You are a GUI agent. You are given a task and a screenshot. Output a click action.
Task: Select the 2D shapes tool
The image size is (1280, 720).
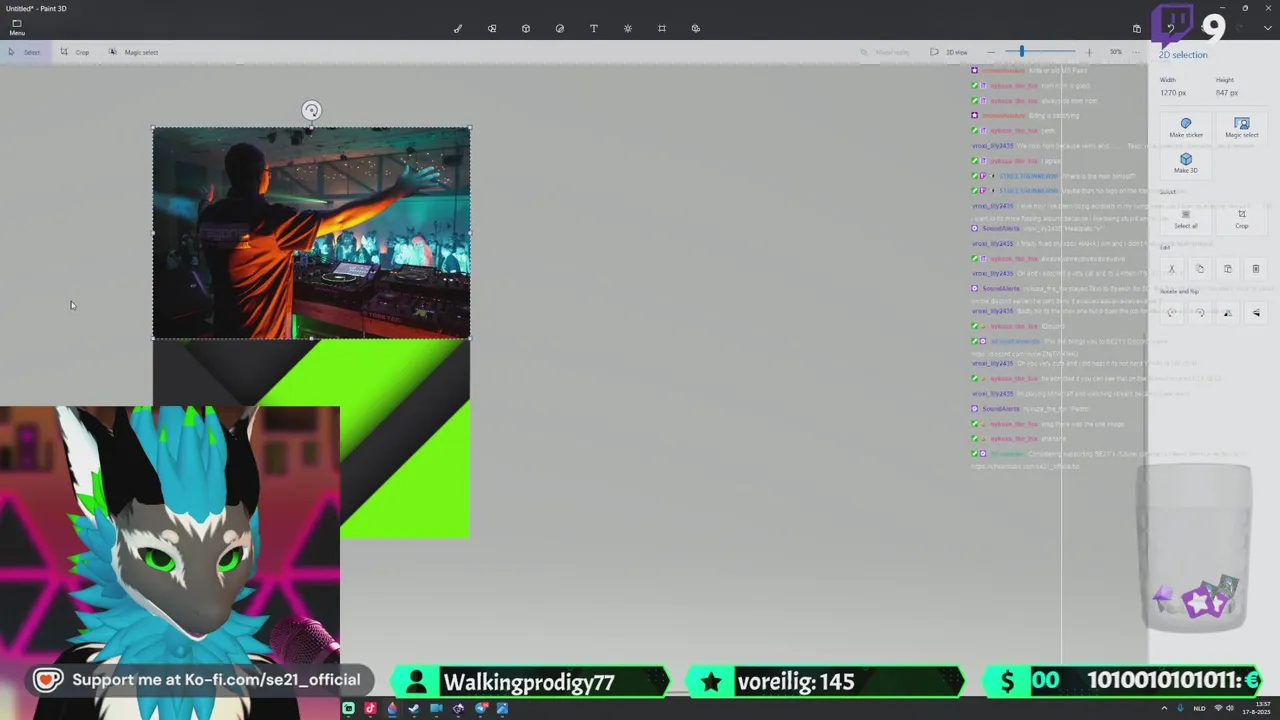pyautogui.click(x=492, y=28)
